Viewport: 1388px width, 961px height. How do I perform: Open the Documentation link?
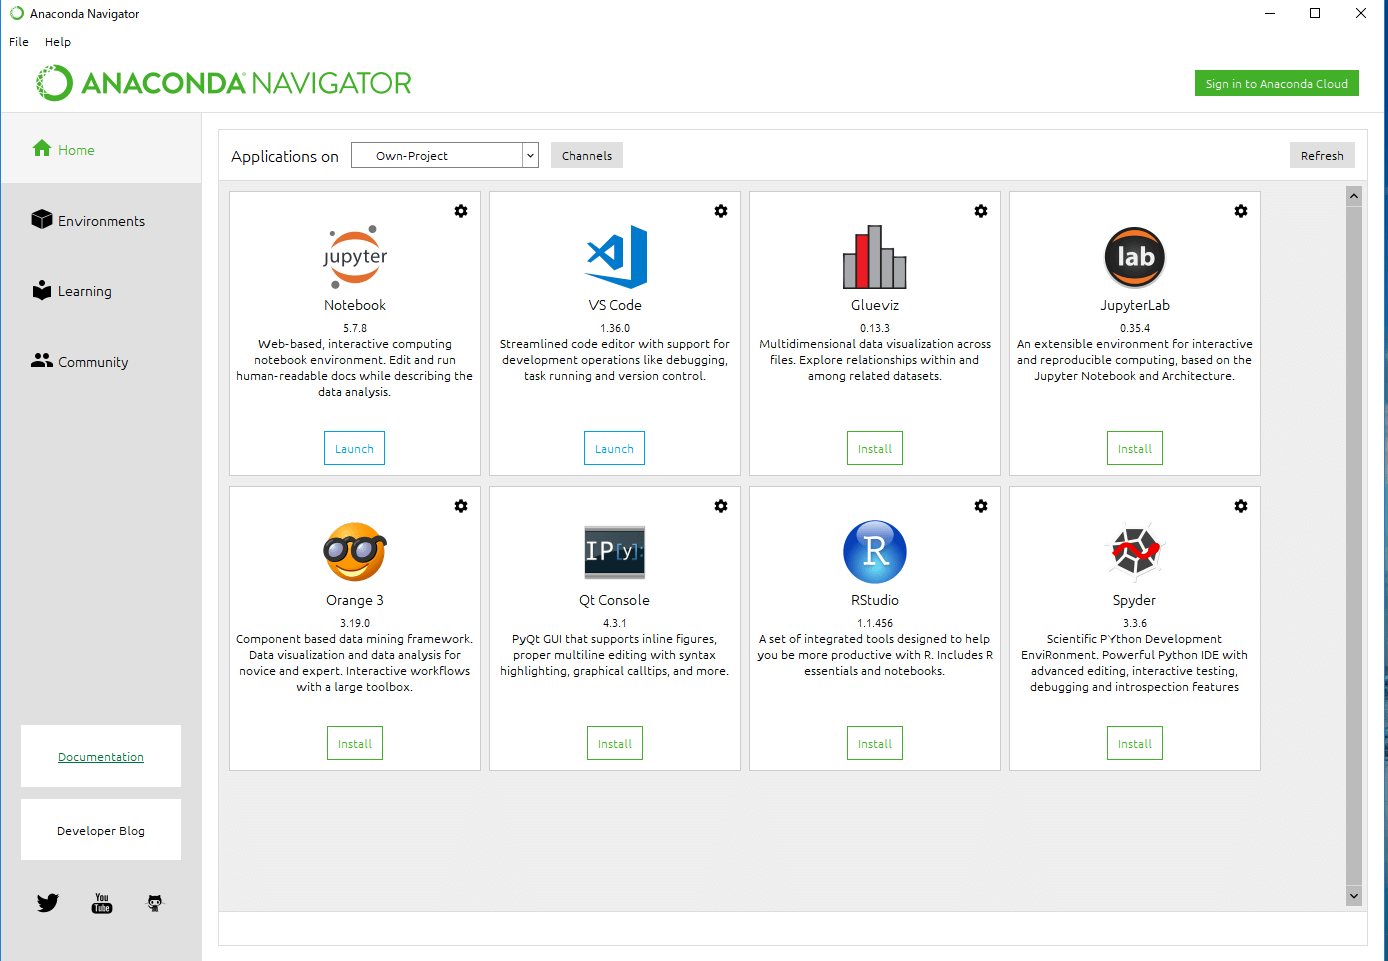pyautogui.click(x=101, y=757)
